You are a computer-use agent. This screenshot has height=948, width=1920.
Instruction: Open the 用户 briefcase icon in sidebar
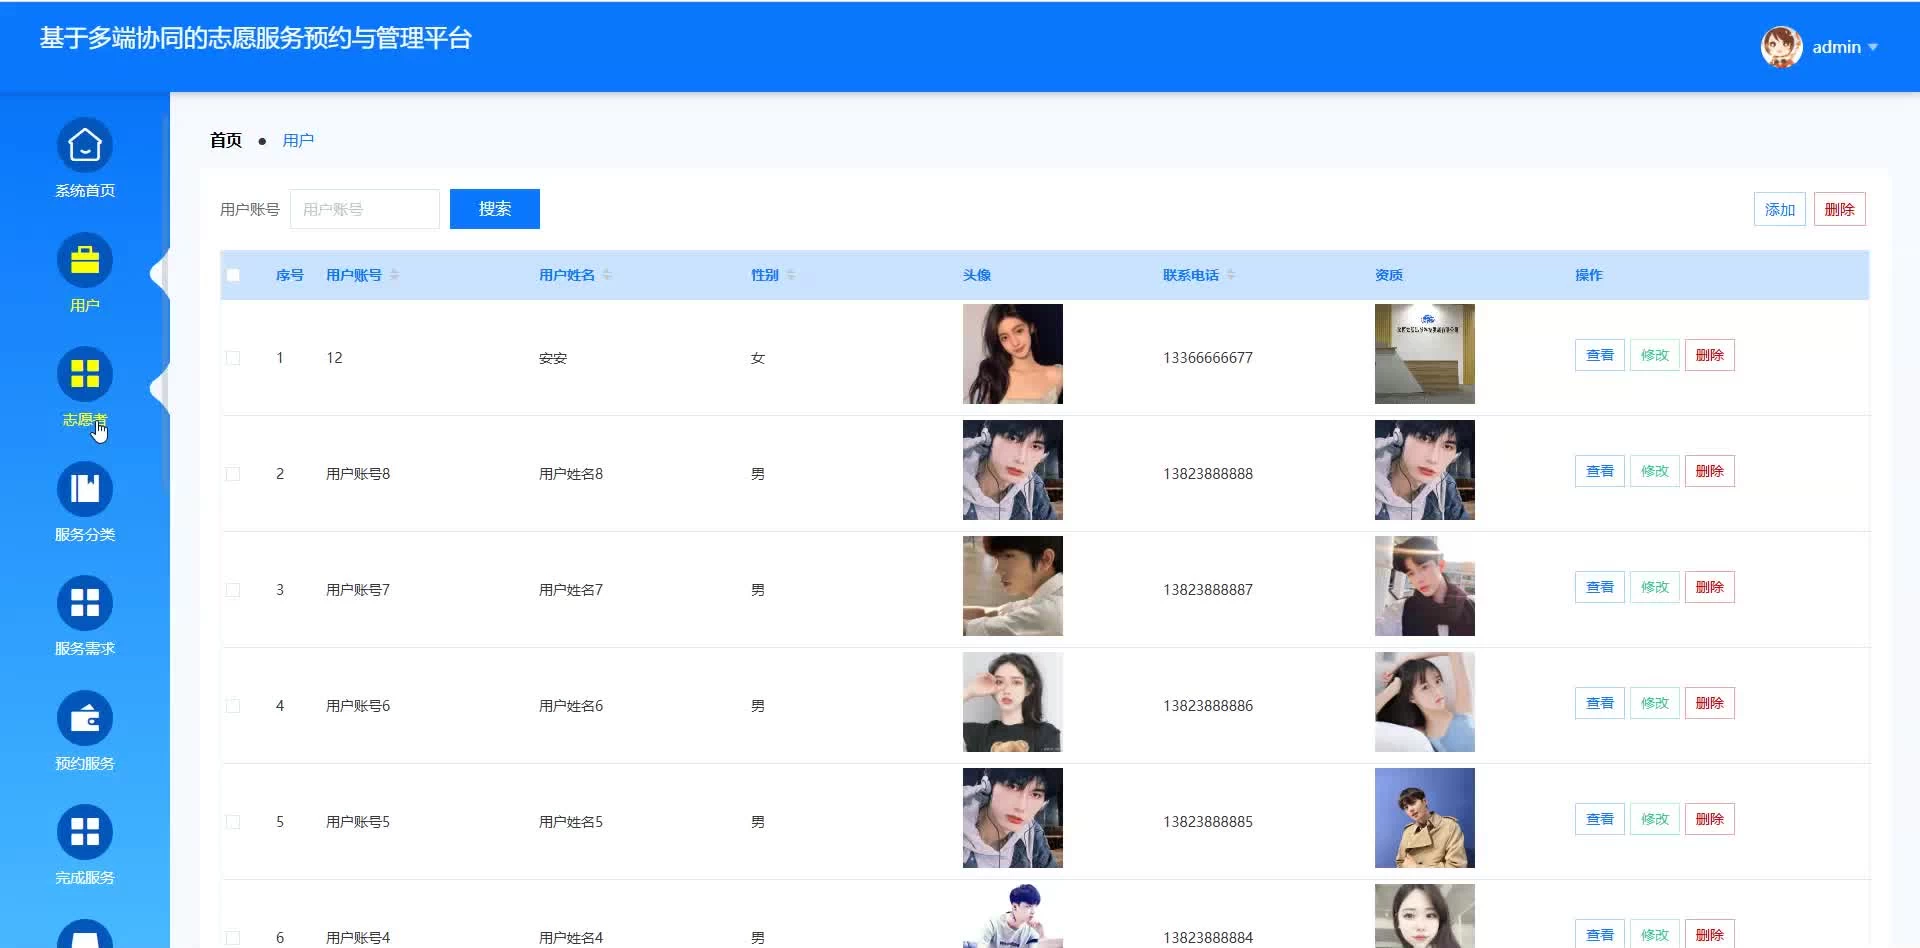pos(85,261)
